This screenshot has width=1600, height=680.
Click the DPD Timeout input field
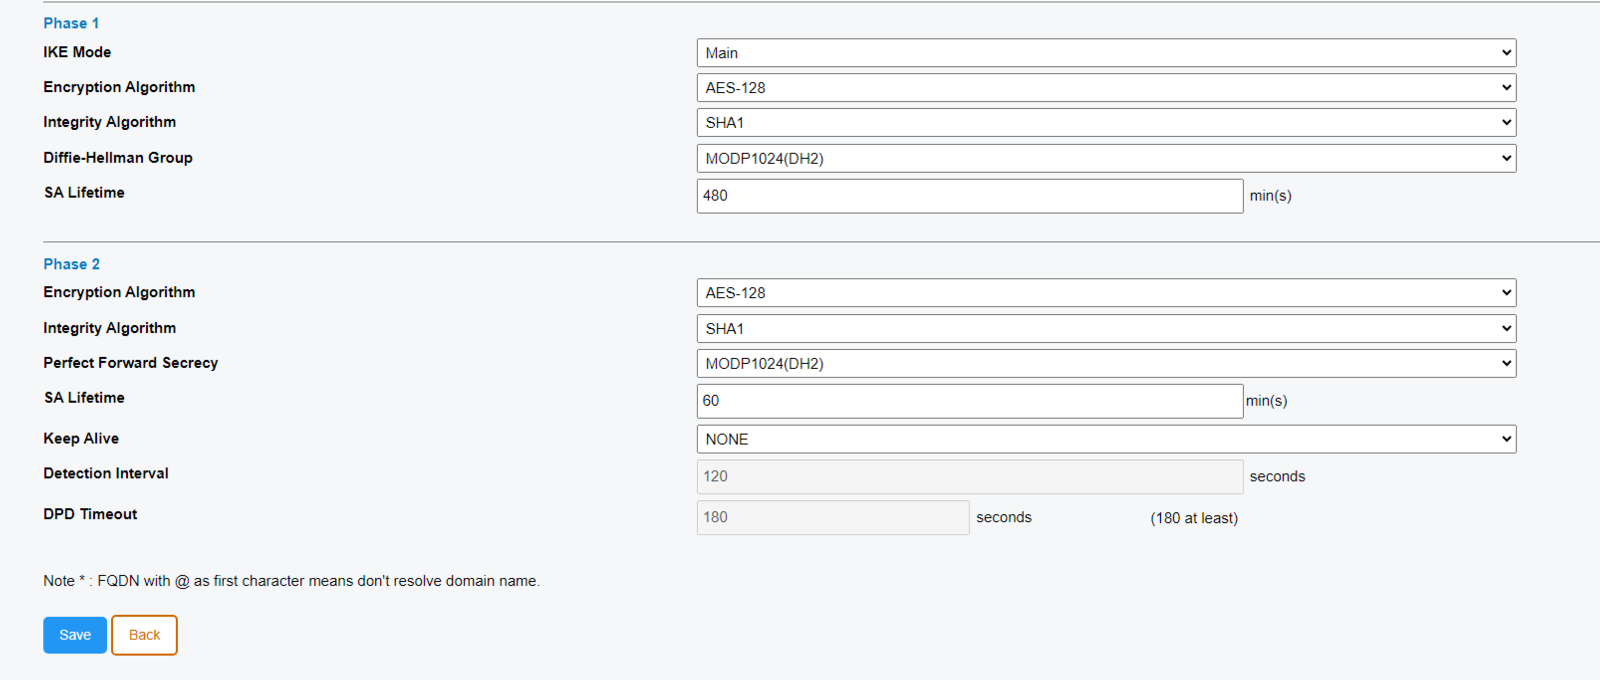[832, 518]
